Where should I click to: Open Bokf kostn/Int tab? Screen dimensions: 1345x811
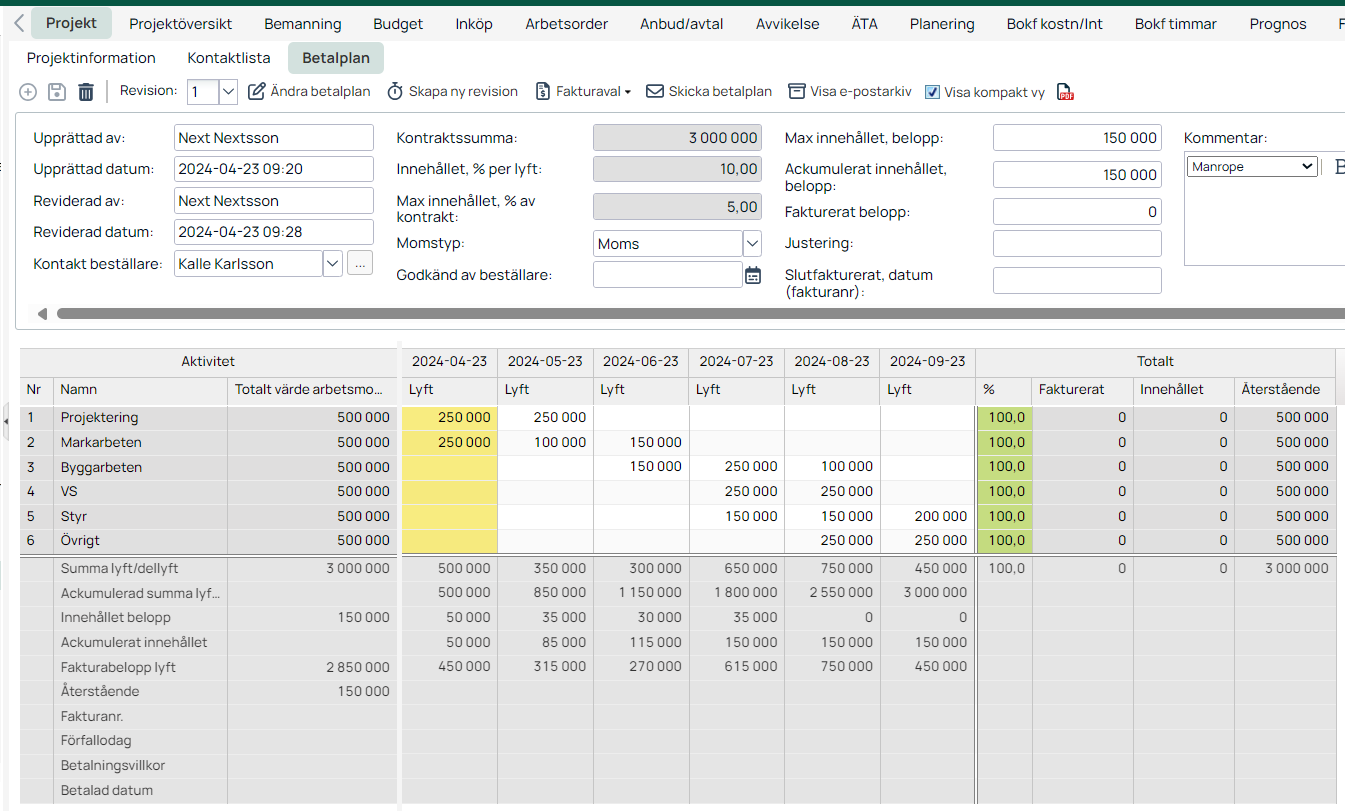pos(1055,24)
